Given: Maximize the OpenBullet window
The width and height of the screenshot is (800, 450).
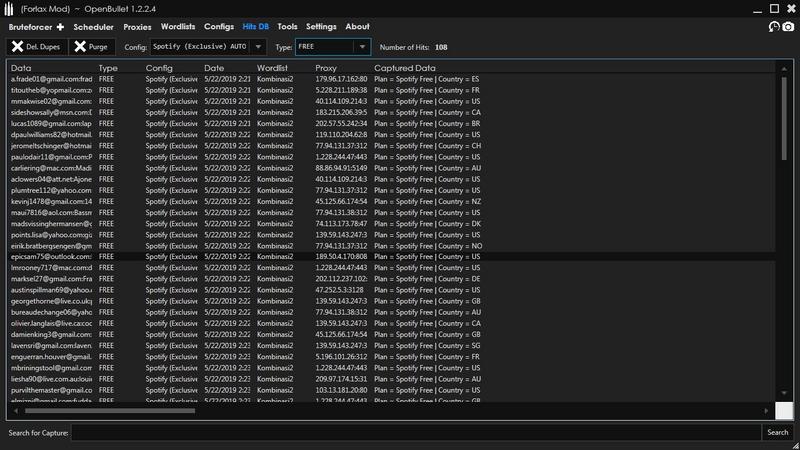Looking at the screenshot, I should point(774,9).
